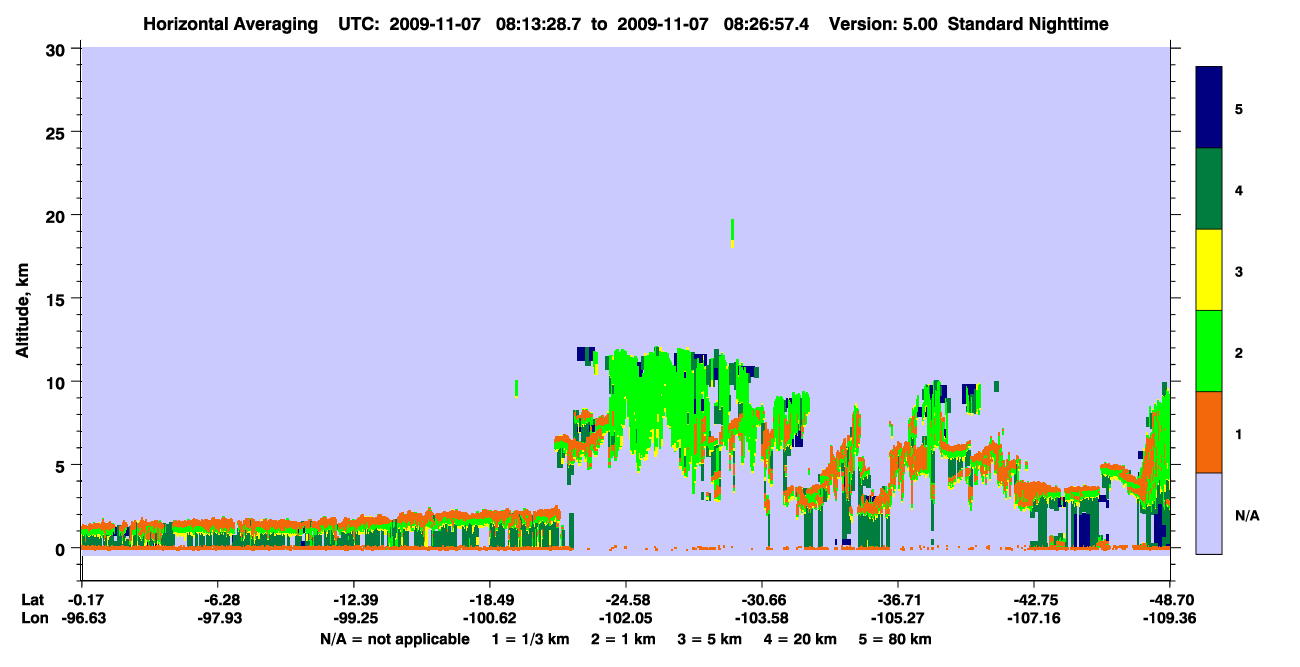Click legend text '1 = 1/3 km'
The image size is (1300, 667).
(530, 639)
